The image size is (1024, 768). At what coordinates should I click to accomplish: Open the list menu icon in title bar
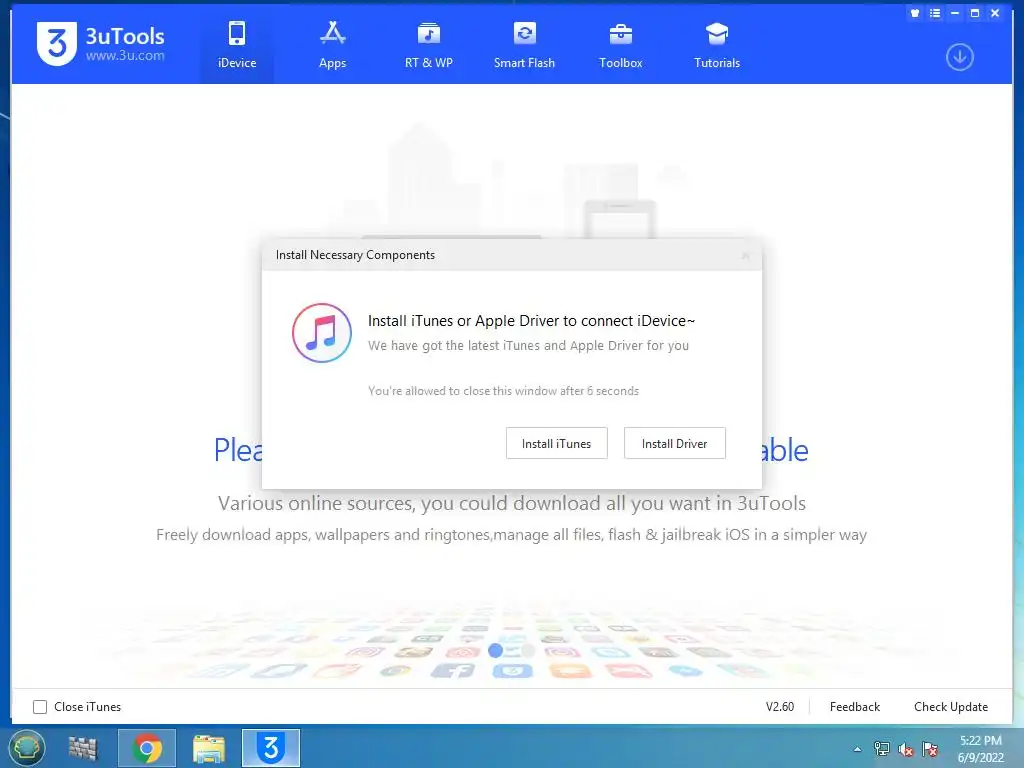(935, 13)
